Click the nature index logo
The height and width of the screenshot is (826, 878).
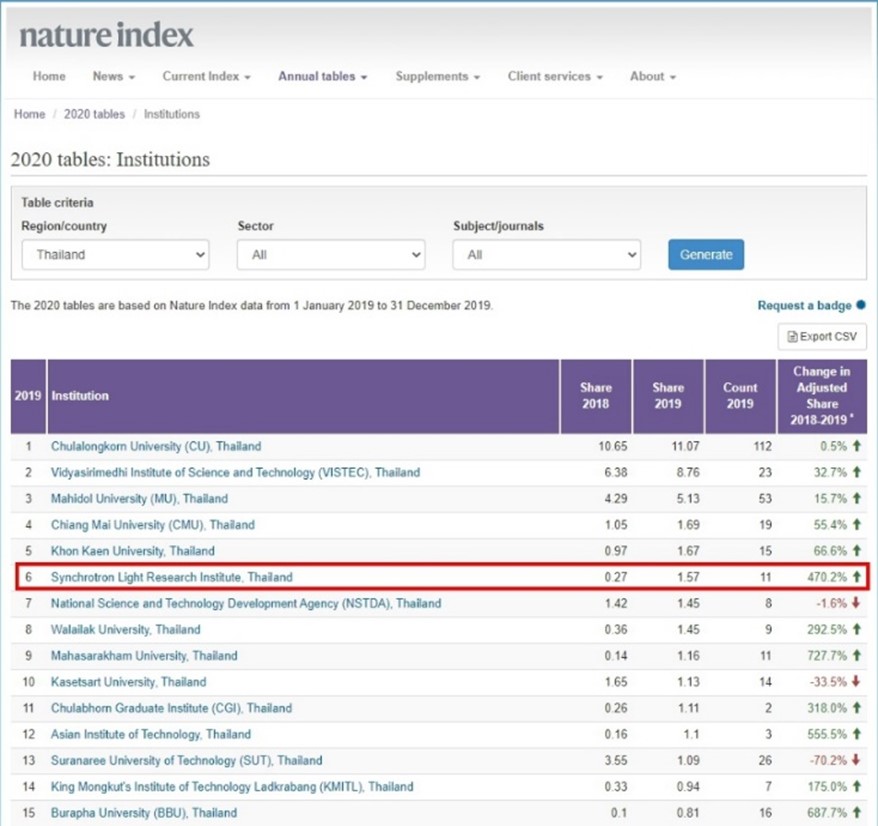tap(106, 35)
